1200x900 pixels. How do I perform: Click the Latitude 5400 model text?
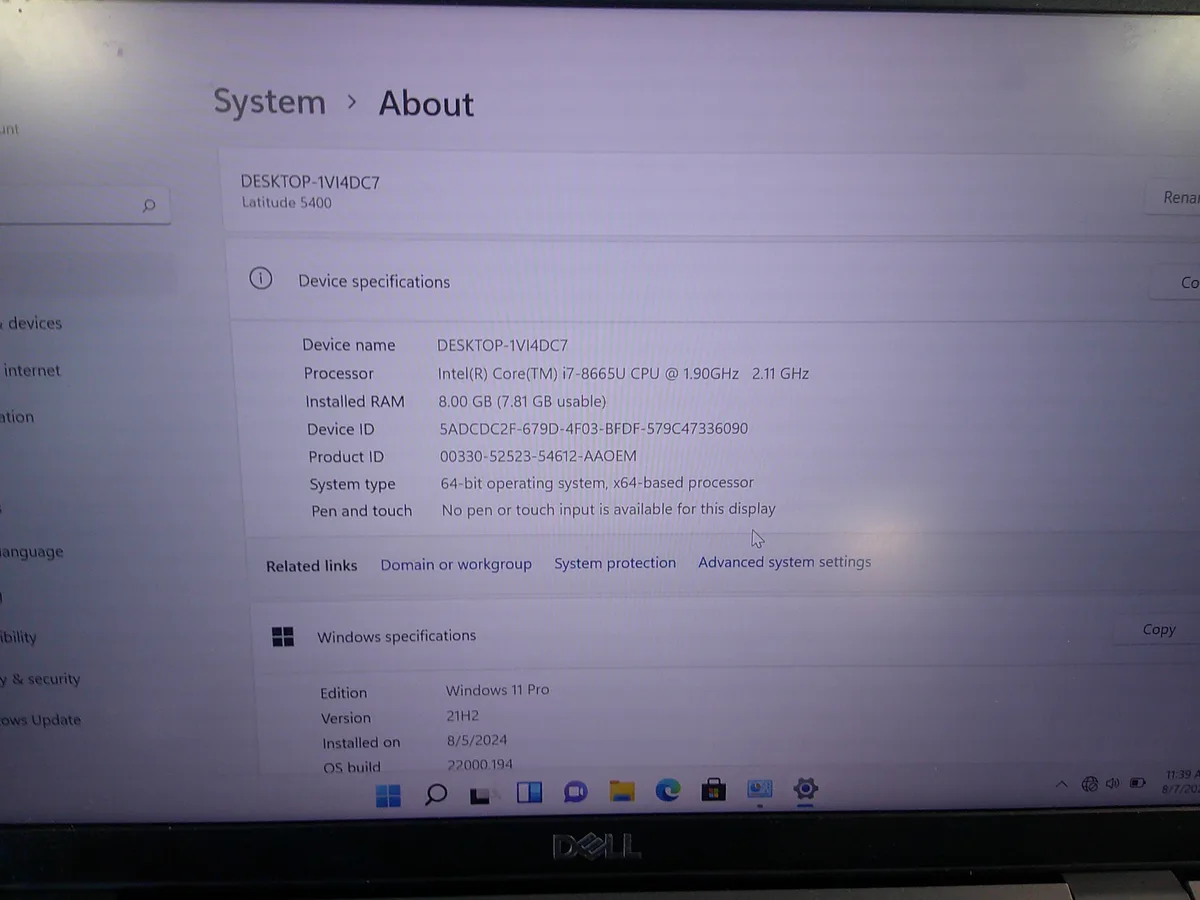(286, 202)
